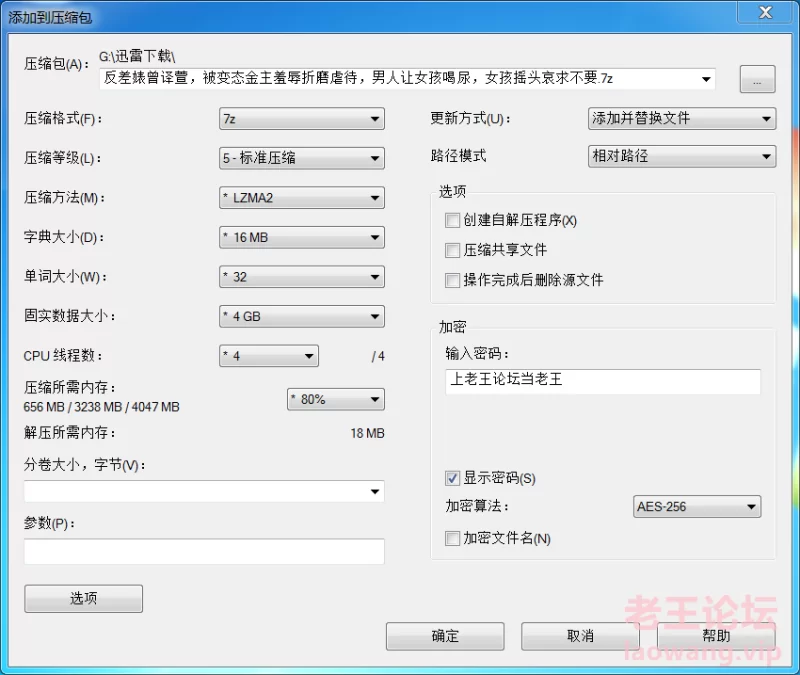Click the 压缩所需内存 label
Screen dimensions: 800x675
click(69, 387)
